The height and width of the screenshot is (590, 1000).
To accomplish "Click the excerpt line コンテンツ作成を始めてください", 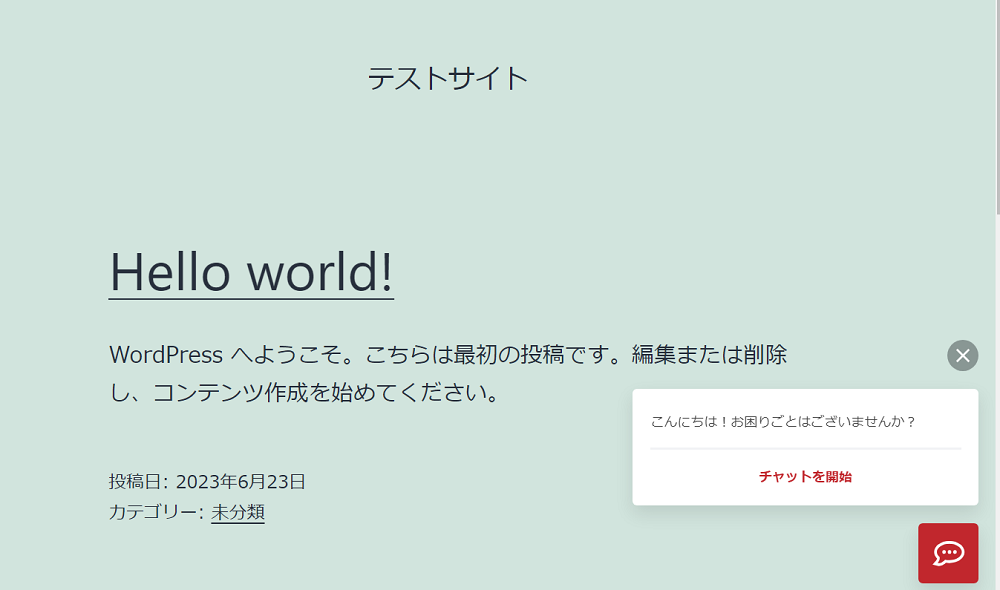I will (x=325, y=392).
